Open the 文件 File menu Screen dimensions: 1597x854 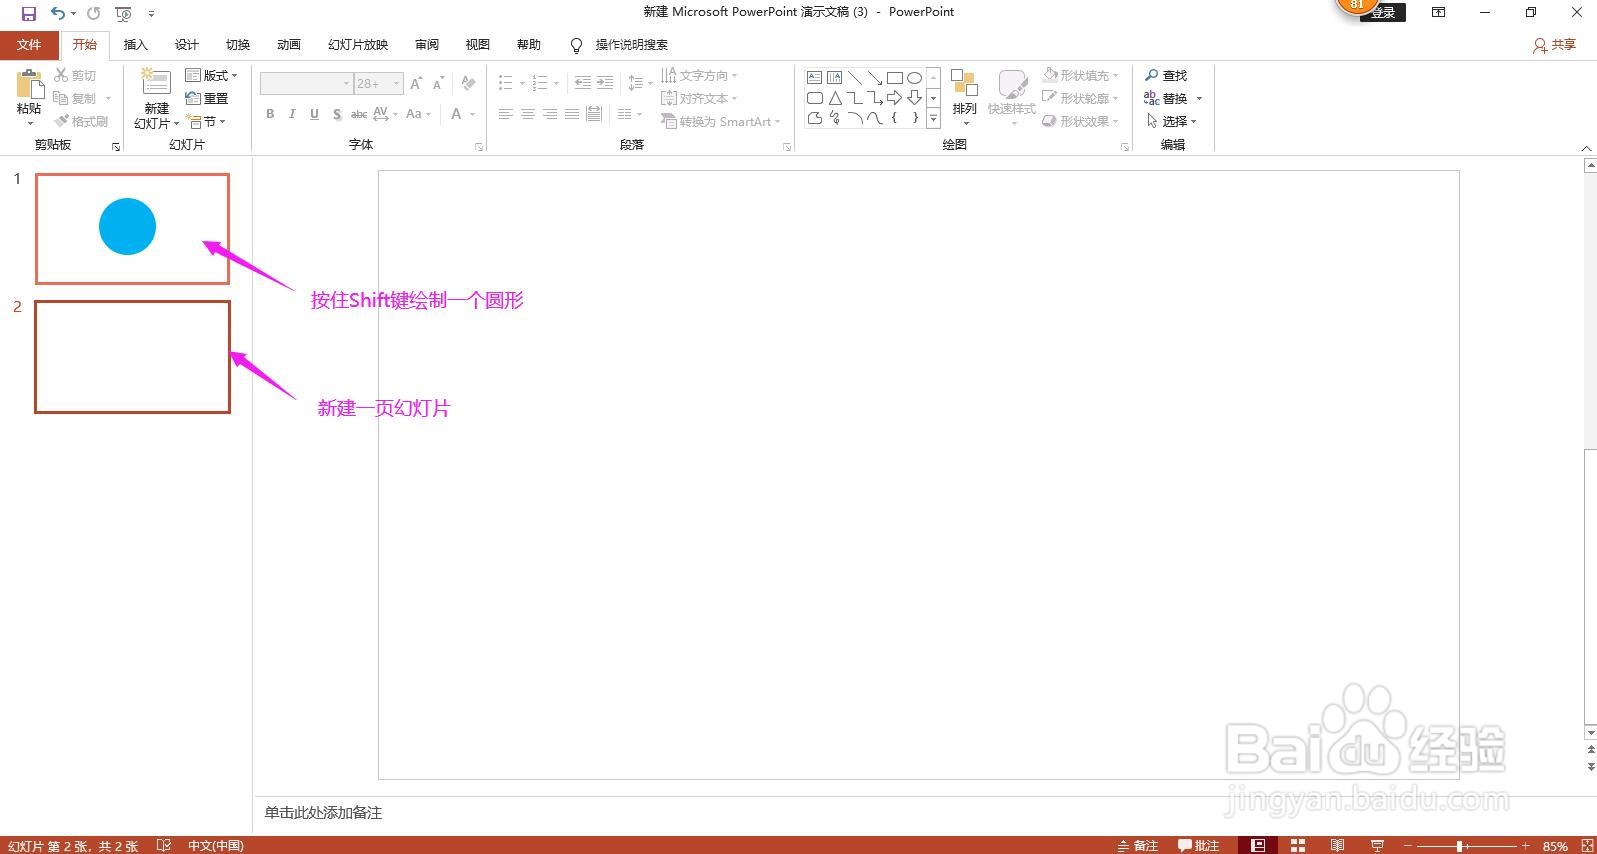point(29,45)
